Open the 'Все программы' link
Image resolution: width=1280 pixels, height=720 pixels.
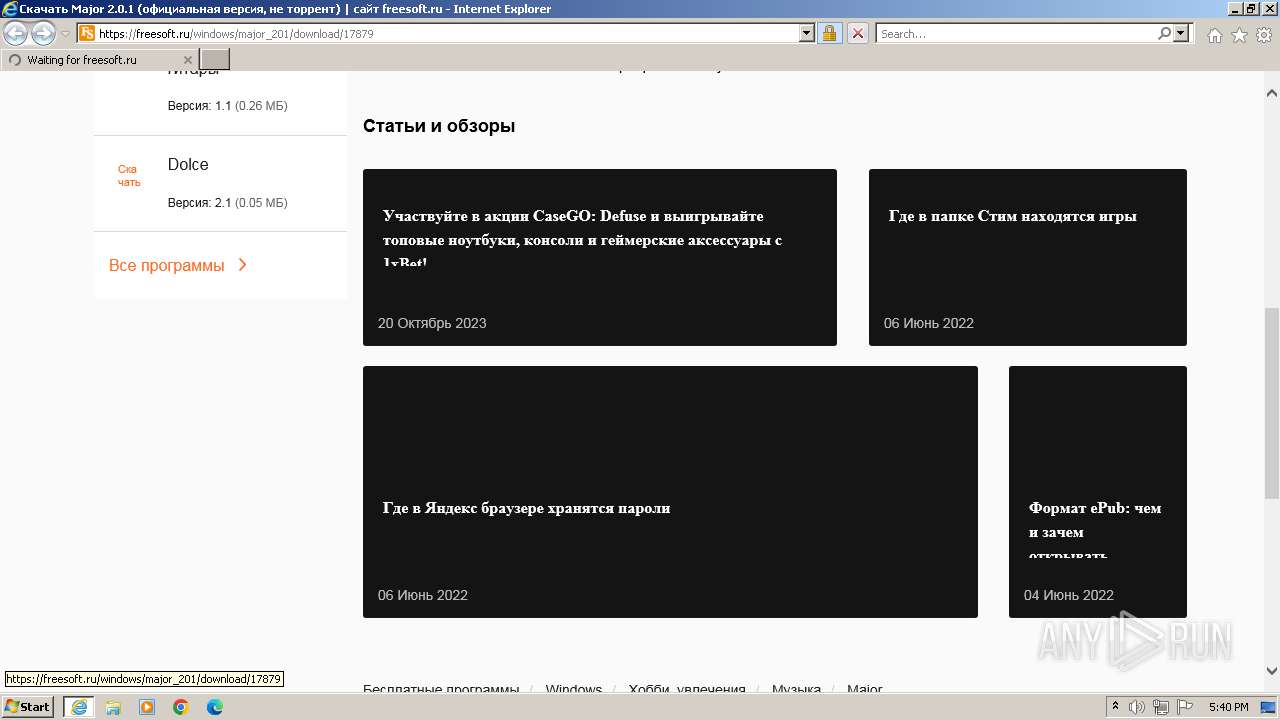tap(166, 266)
